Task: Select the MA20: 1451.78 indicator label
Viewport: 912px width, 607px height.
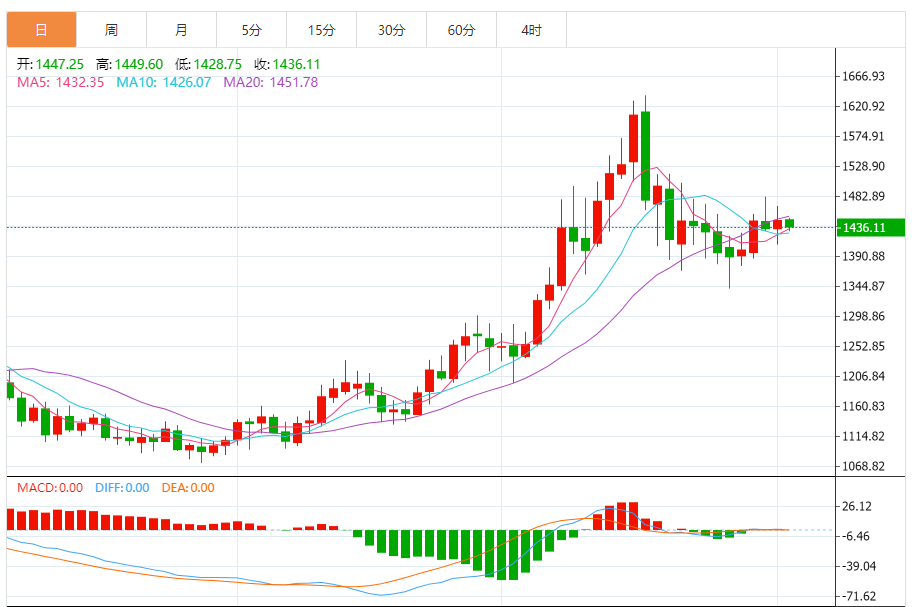Action: pos(270,82)
